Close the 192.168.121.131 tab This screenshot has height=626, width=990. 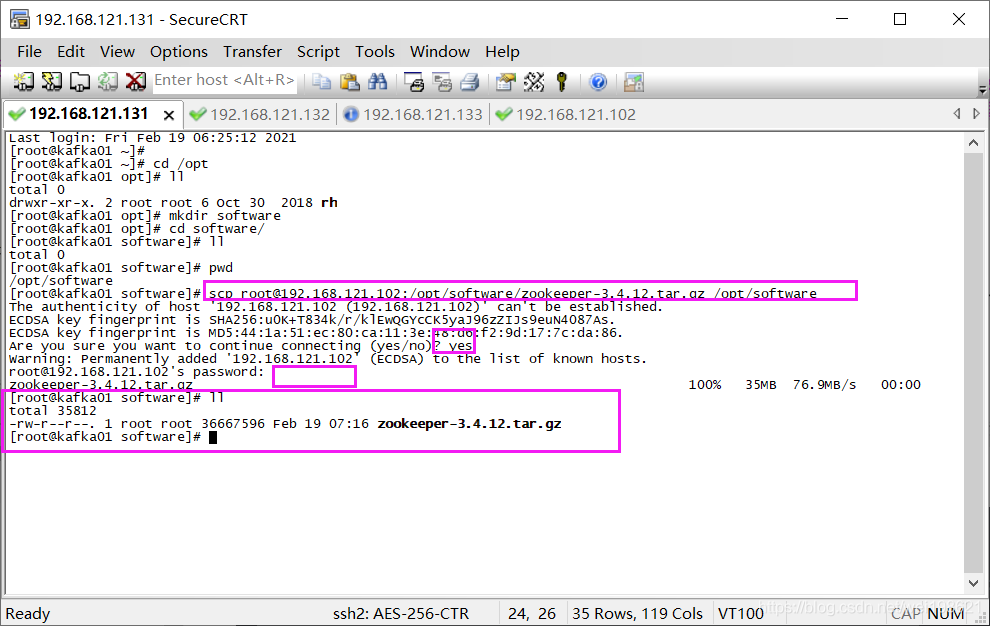169,115
